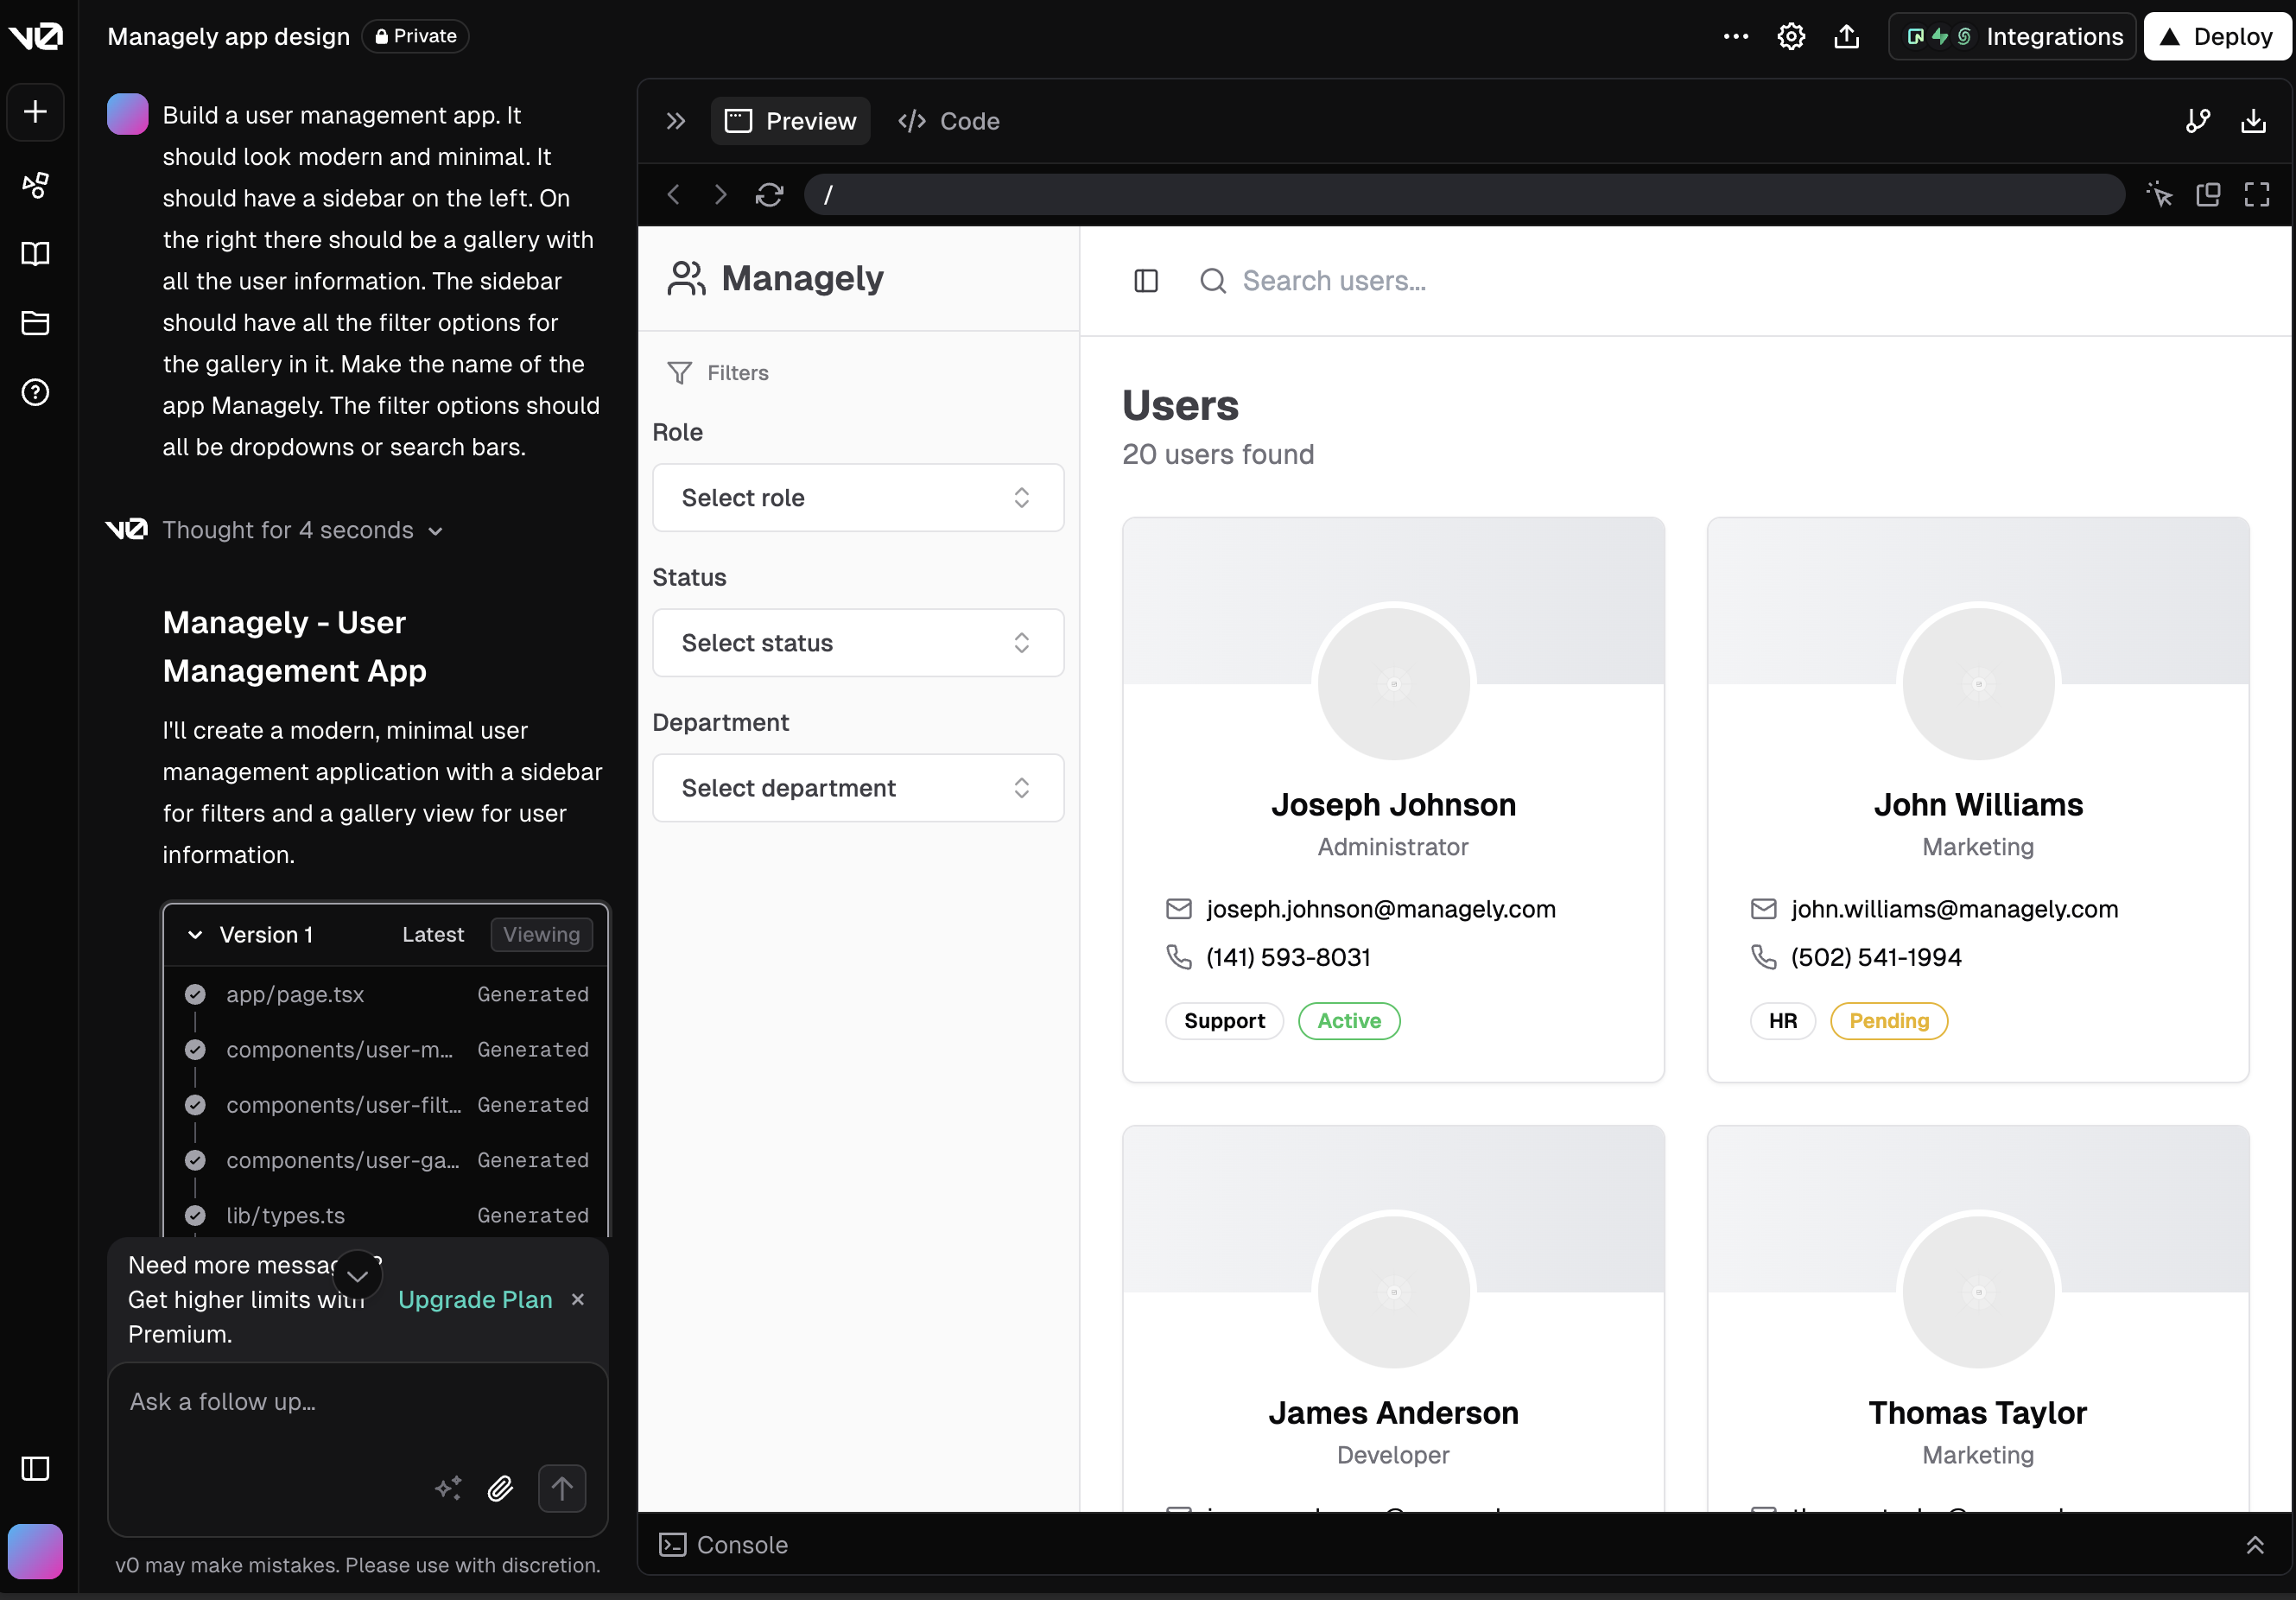Open the community shapes icon in sidebar
Image resolution: width=2296 pixels, height=1600 pixels.
[x=35, y=185]
